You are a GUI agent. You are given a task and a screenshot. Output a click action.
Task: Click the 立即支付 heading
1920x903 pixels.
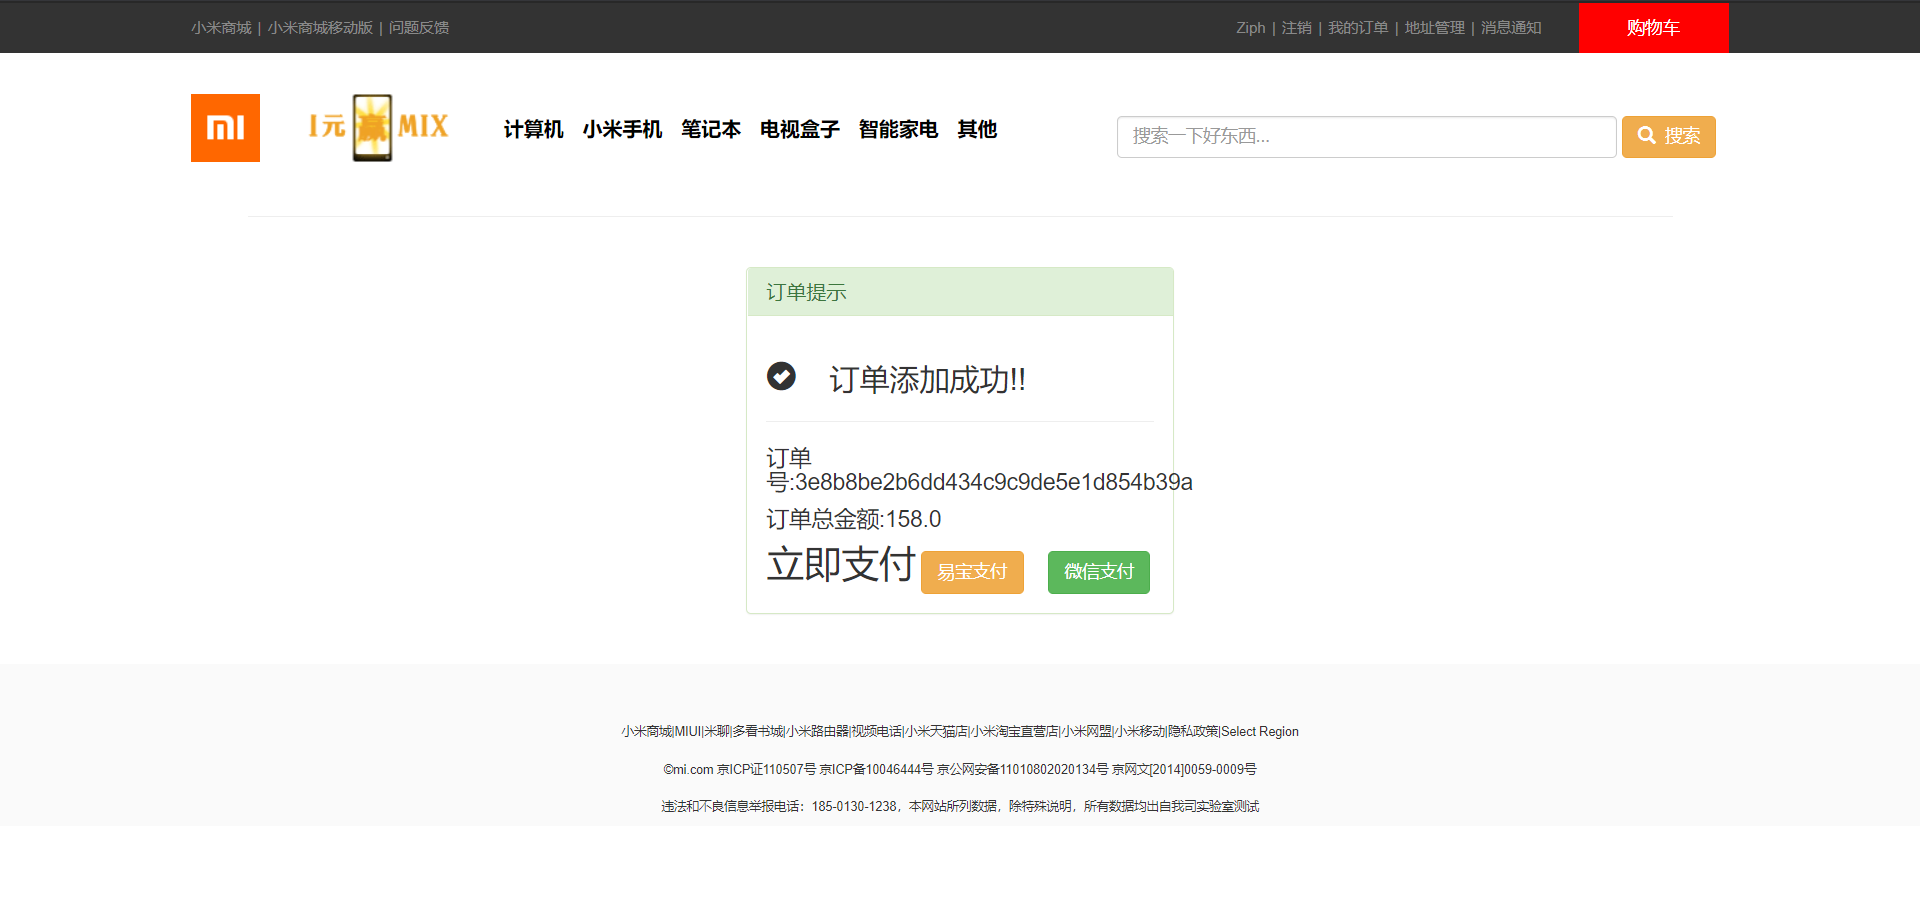click(841, 565)
